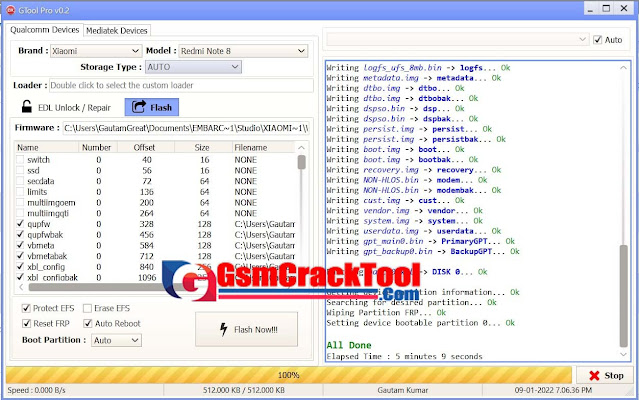Uncheck the xbl_config partition checkbox

coord(20,267)
